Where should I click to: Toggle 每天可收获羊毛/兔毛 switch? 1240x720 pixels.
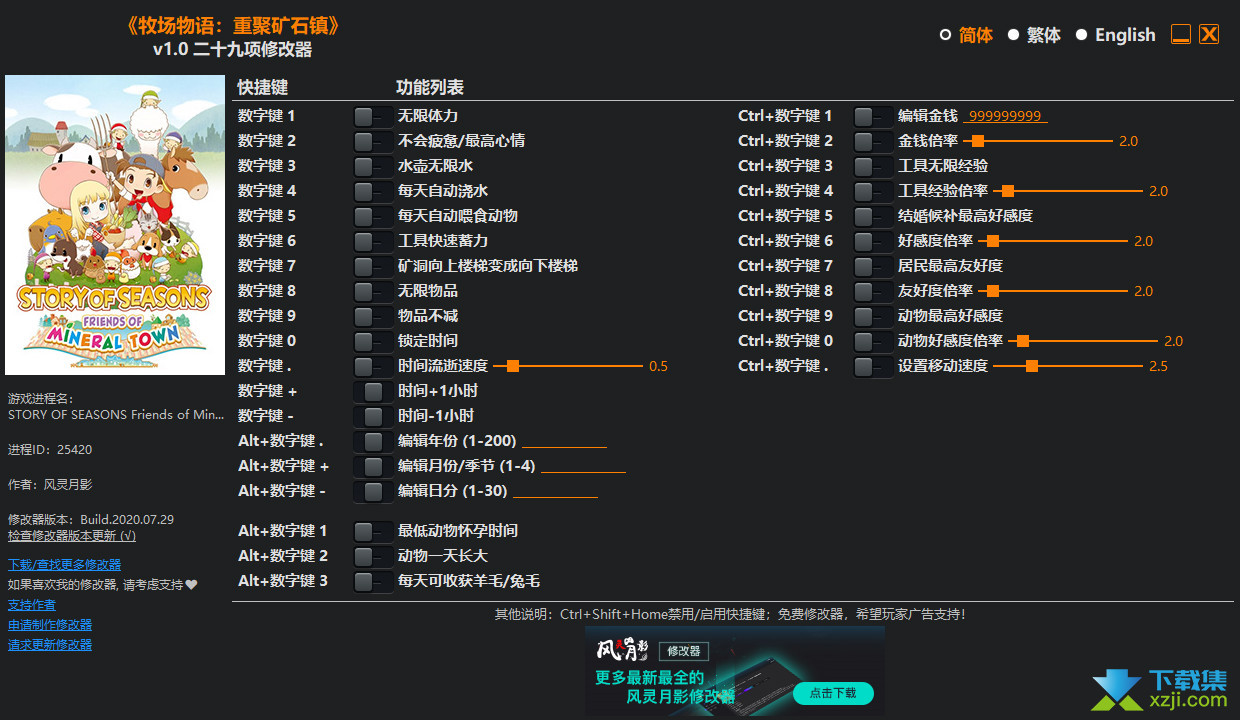[x=373, y=581]
